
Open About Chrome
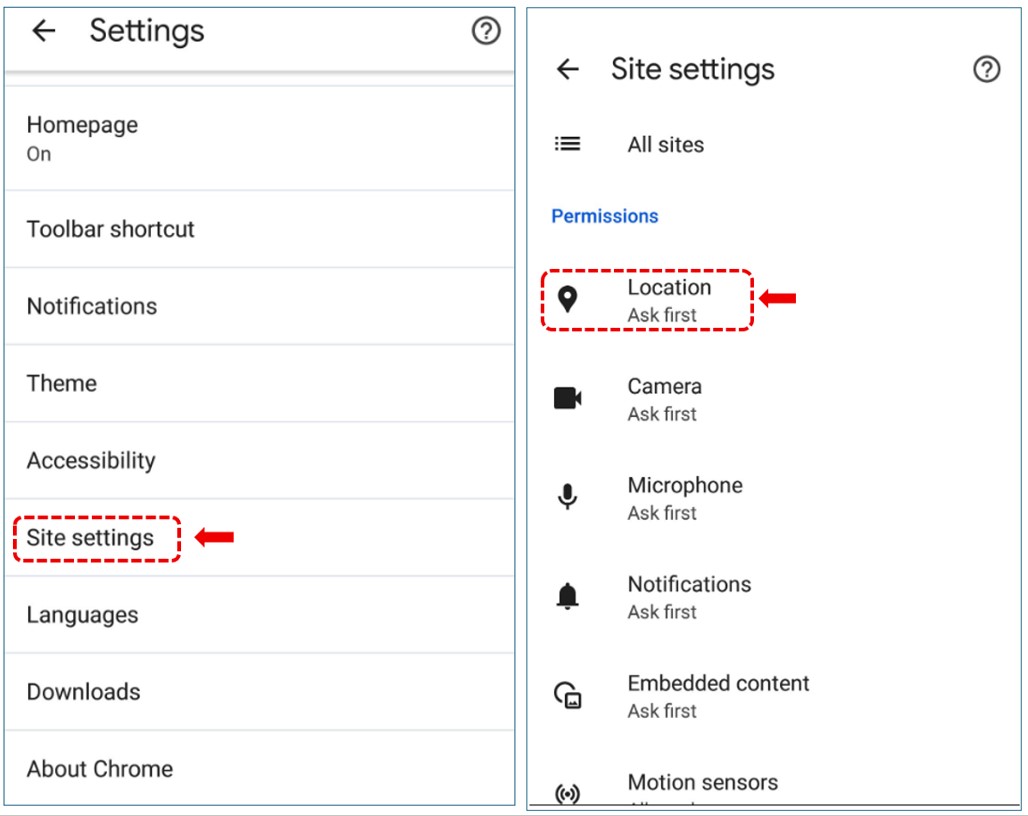pos(100,769)
